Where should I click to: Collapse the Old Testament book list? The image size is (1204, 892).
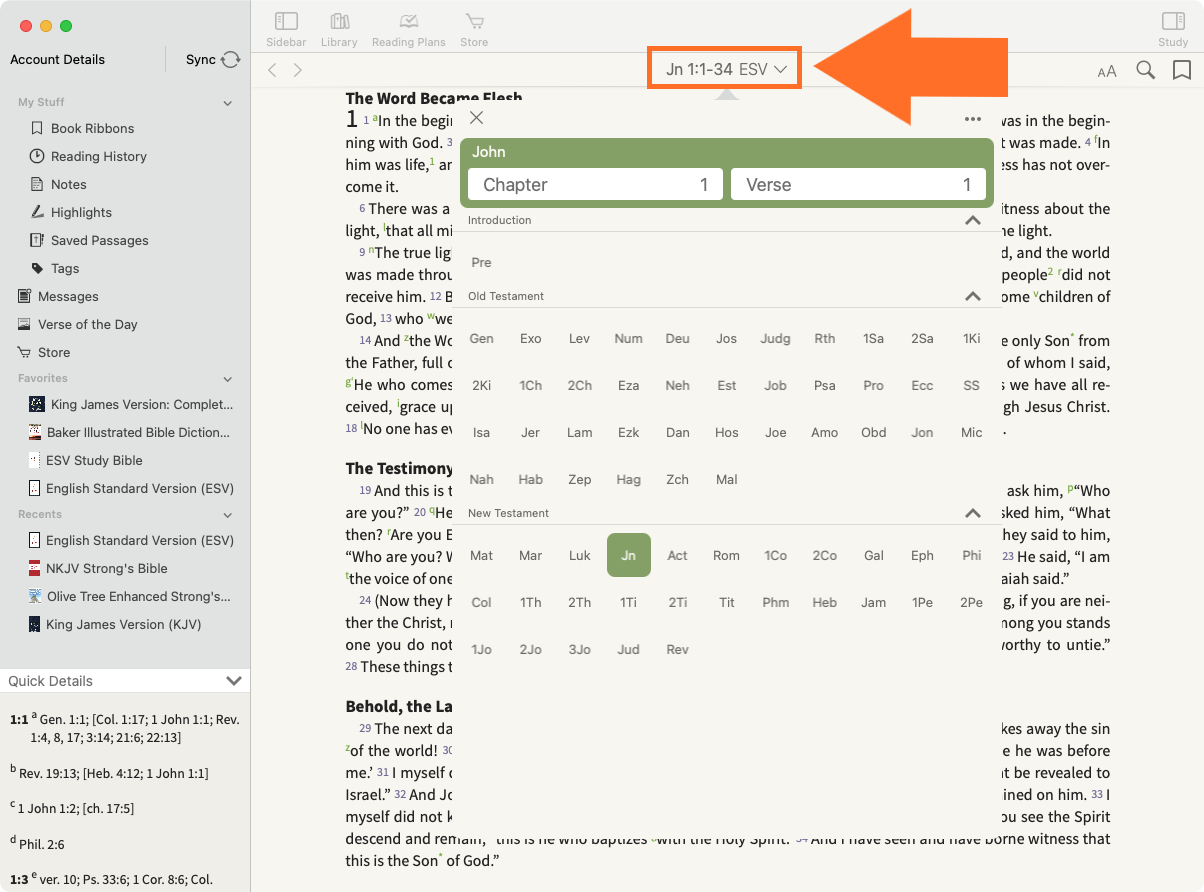972,296
